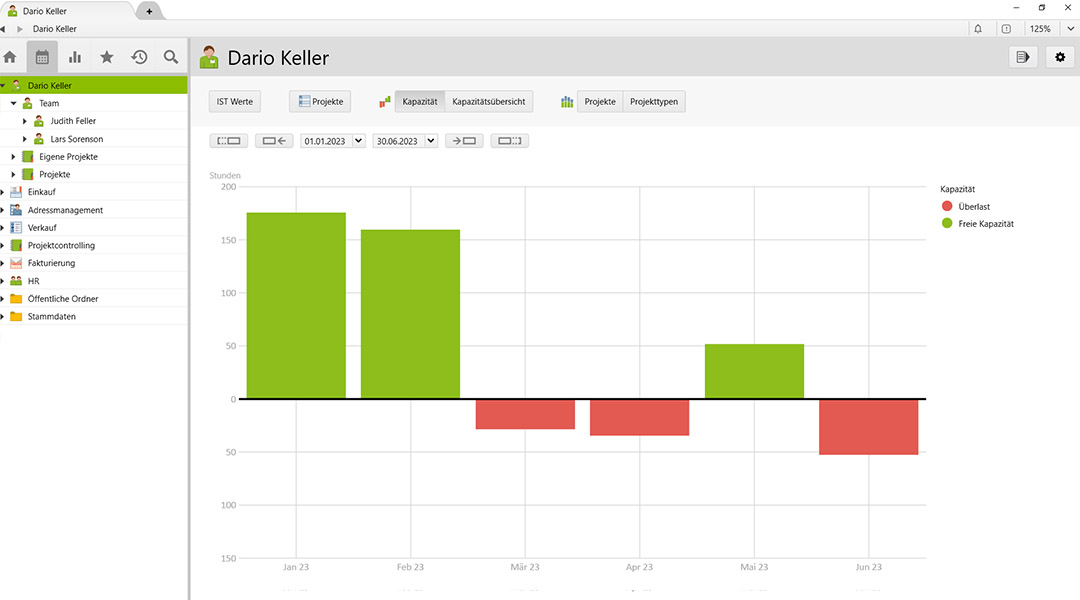1080x600 pixels.
Task: Show favorites with the star icon
Action: pos(107,57)
